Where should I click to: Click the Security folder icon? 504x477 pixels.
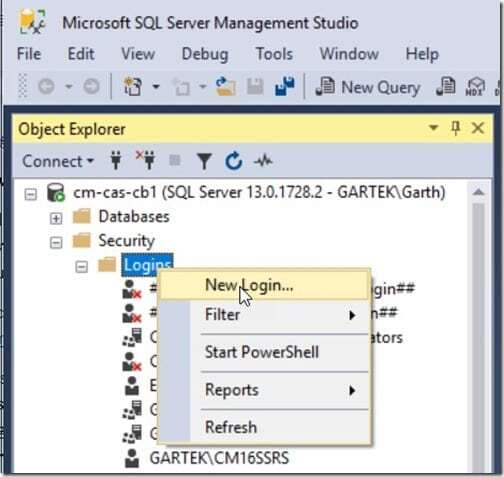[x=82, y=241]
